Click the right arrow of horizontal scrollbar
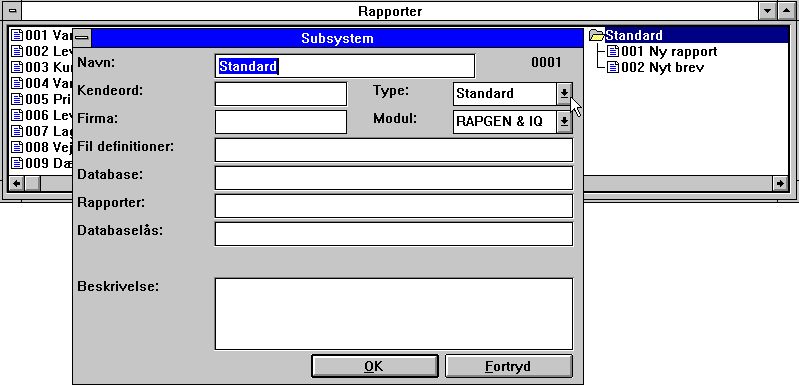Viewport: 799px width, 387px height. (x=780, y=183)
